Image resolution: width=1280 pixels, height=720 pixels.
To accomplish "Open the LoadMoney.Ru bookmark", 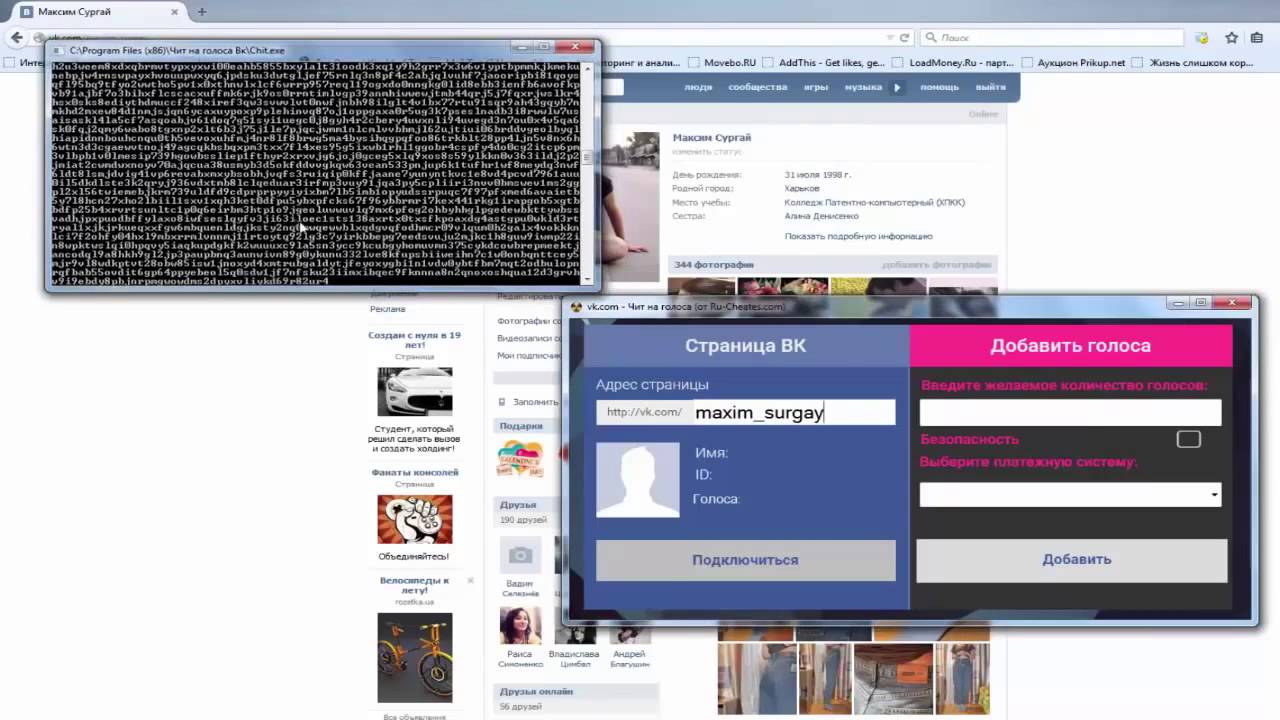I will click(x=953, y=62).
